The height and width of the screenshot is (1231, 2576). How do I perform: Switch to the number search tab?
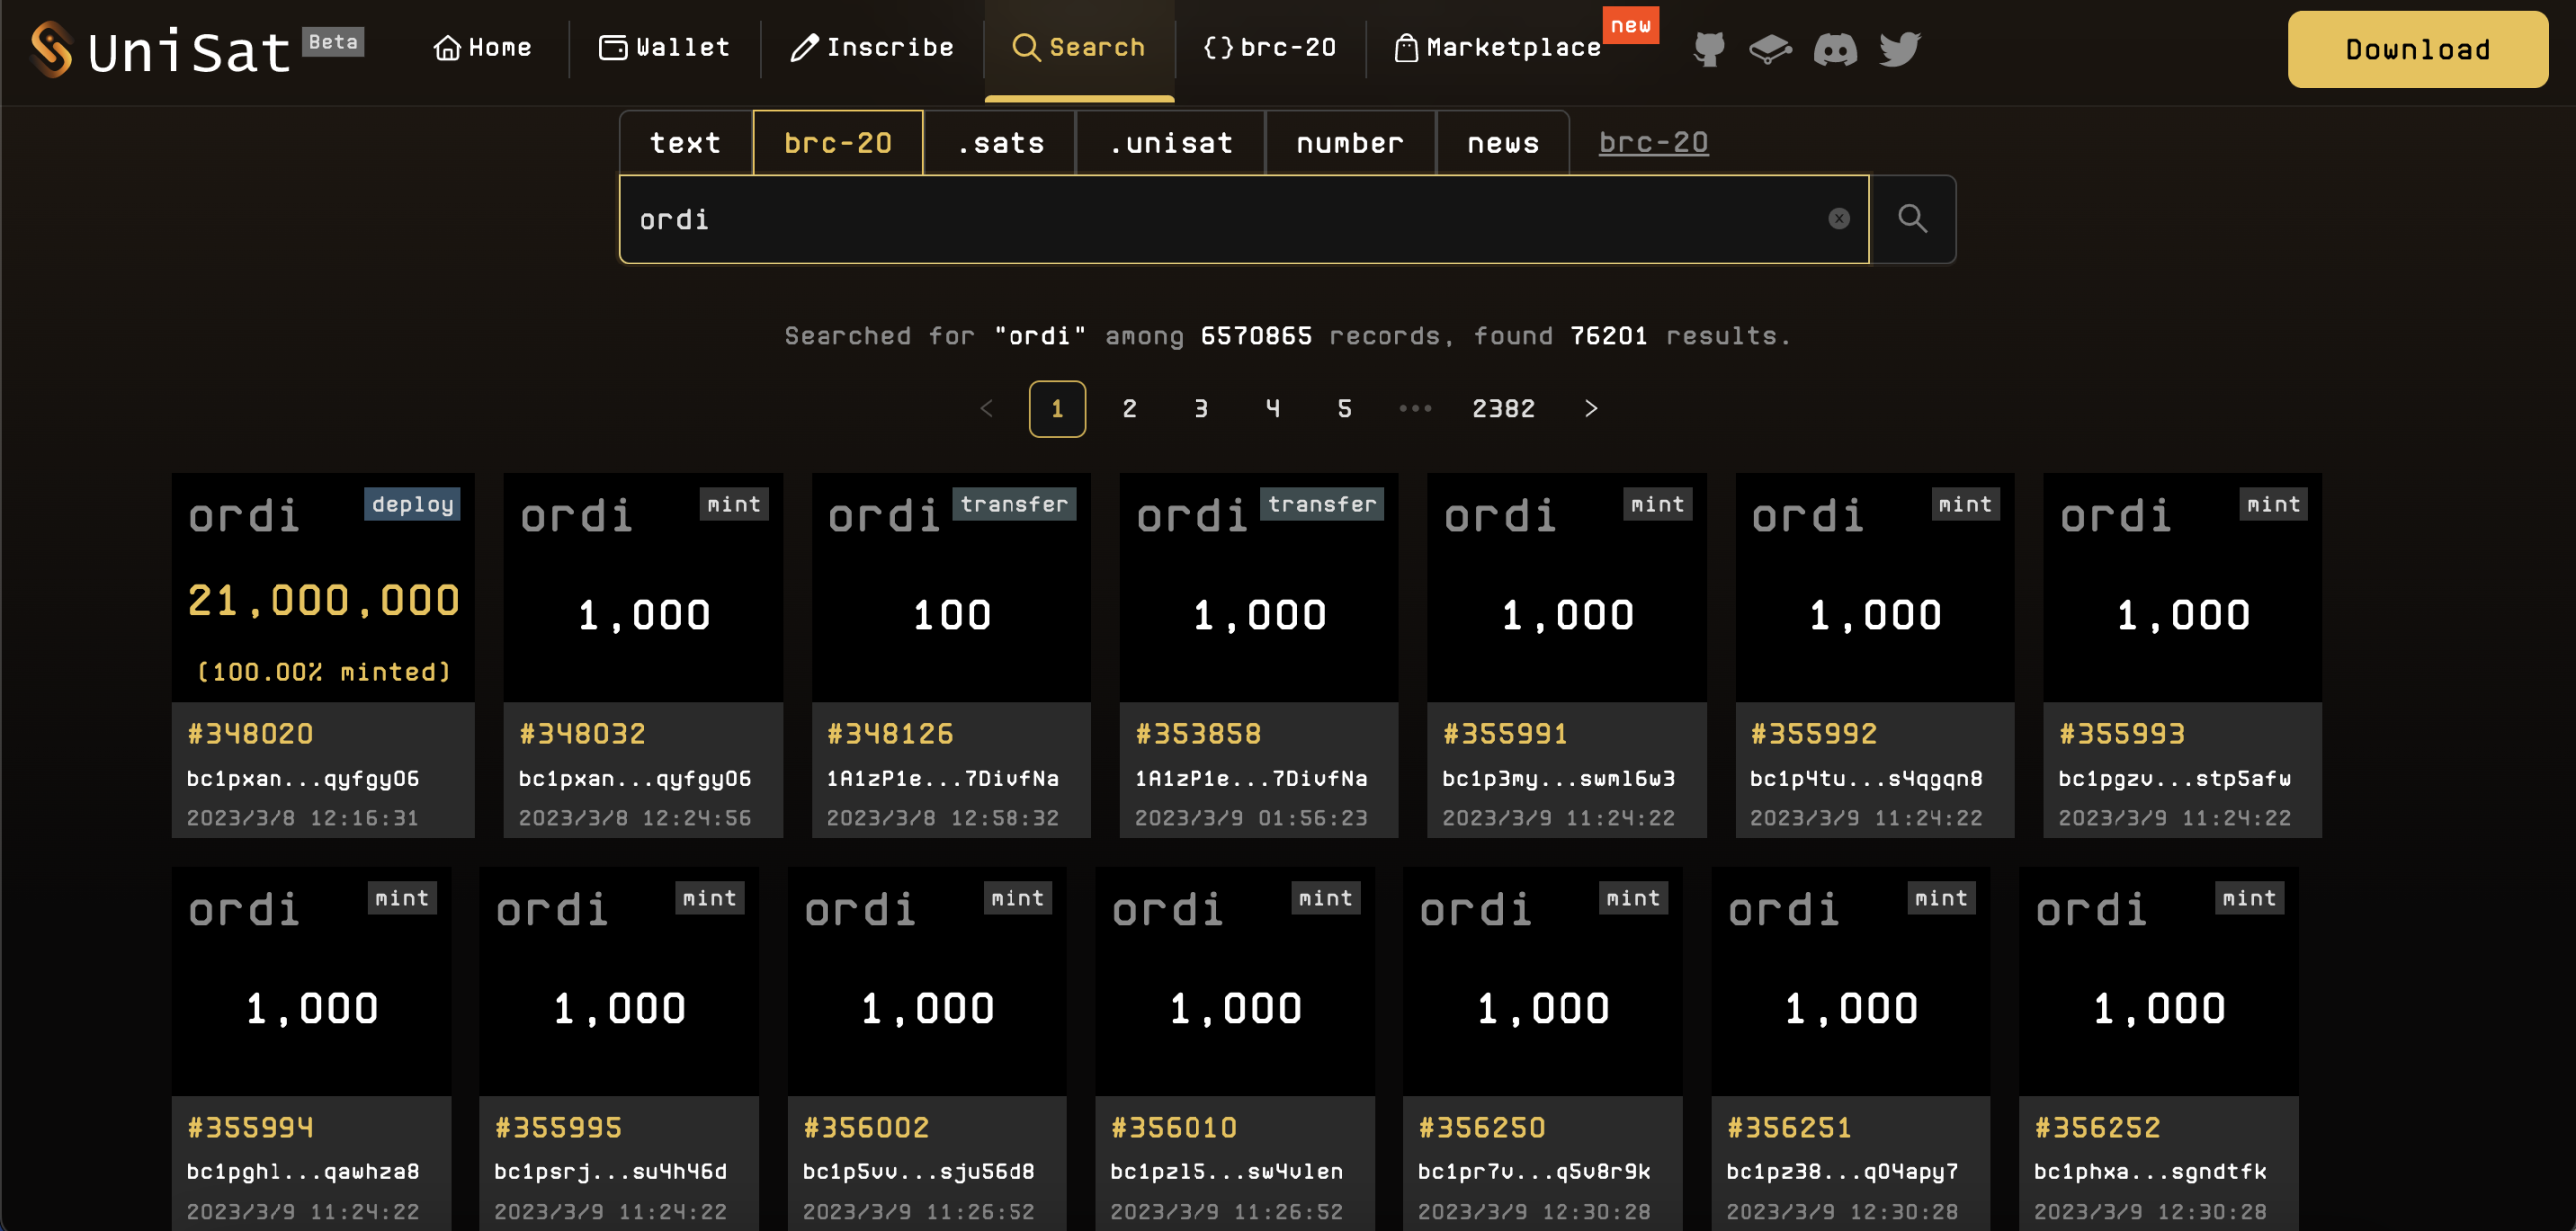1351,143
